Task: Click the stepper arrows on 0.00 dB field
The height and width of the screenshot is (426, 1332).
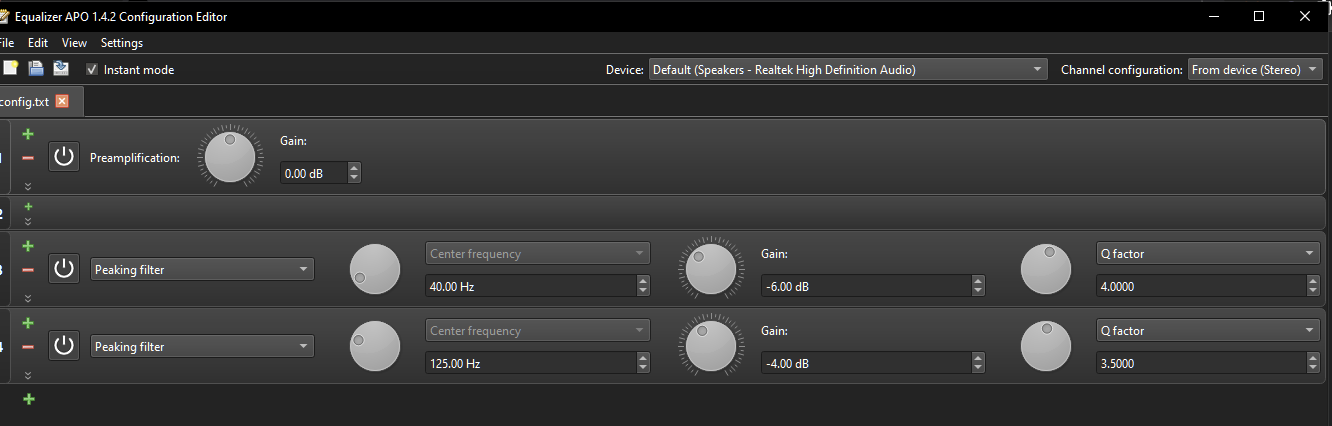Action: pyautogui.click(x=353, y=173)
